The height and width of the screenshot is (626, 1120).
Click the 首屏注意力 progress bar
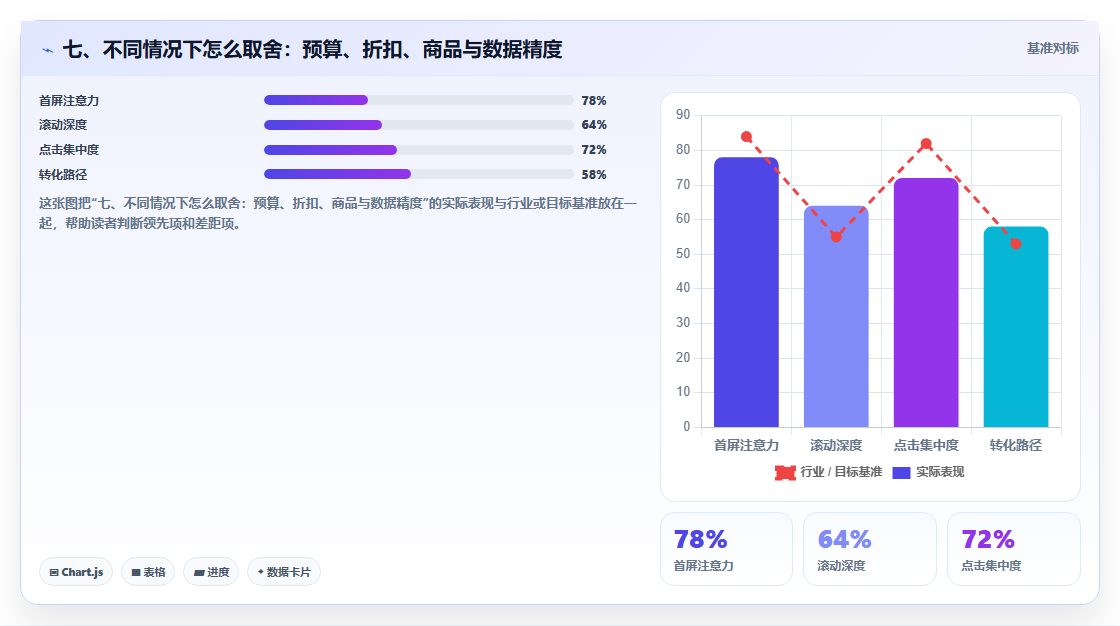pyautogui.click(x=419, y=100)
